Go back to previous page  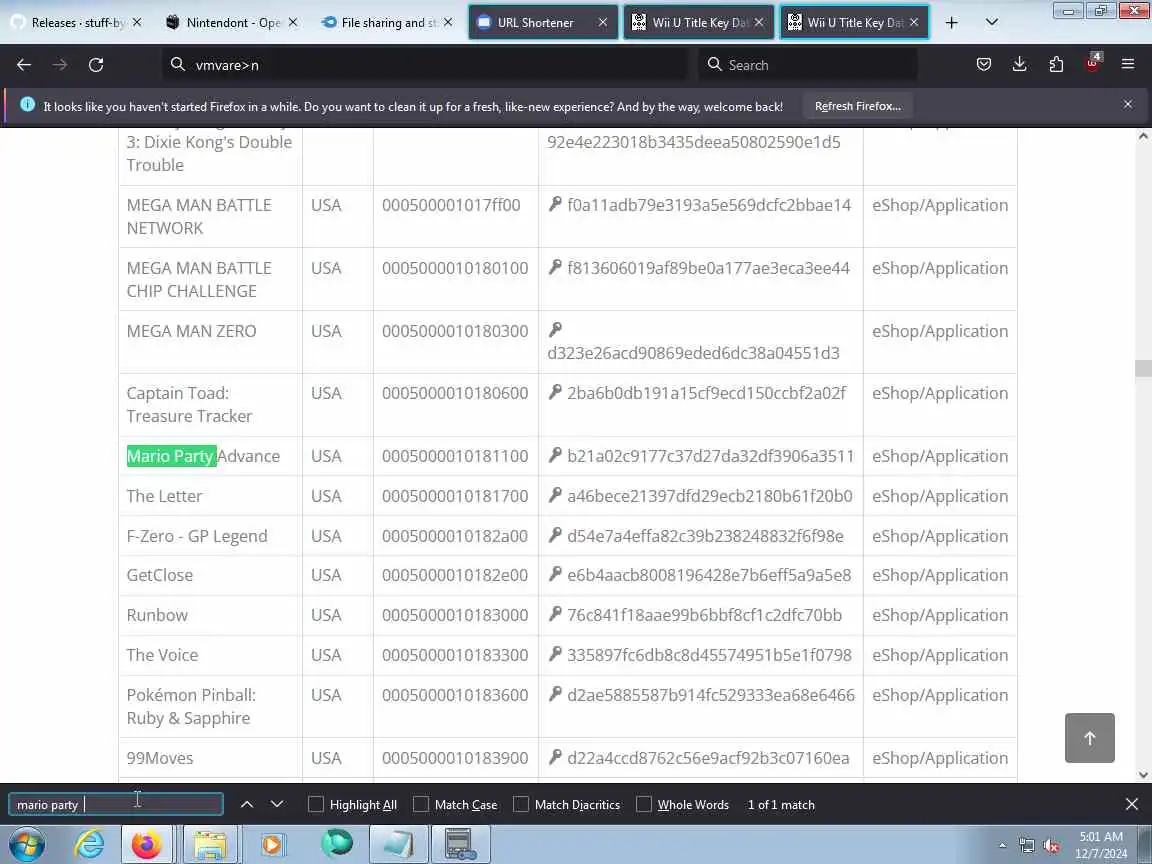(x=24, y=65)
